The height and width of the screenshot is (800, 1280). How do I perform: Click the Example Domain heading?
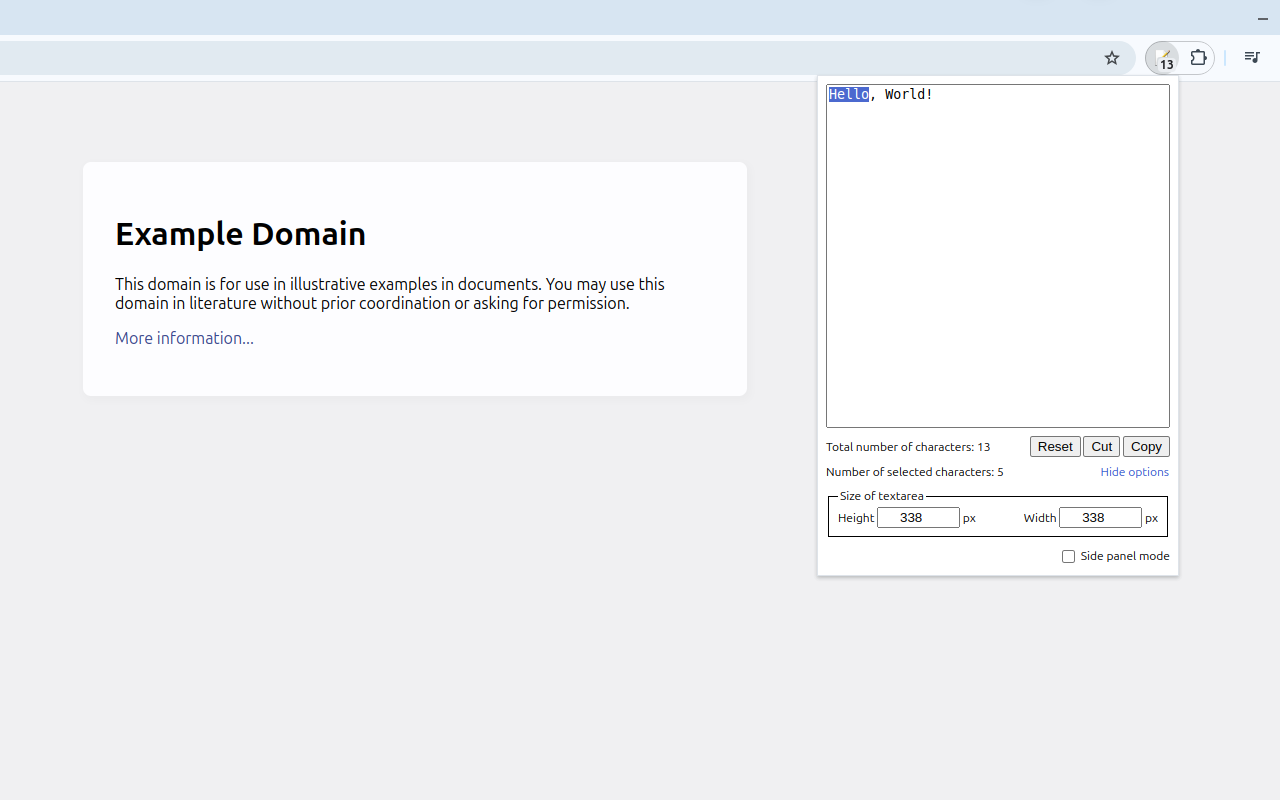coord(240,234)
